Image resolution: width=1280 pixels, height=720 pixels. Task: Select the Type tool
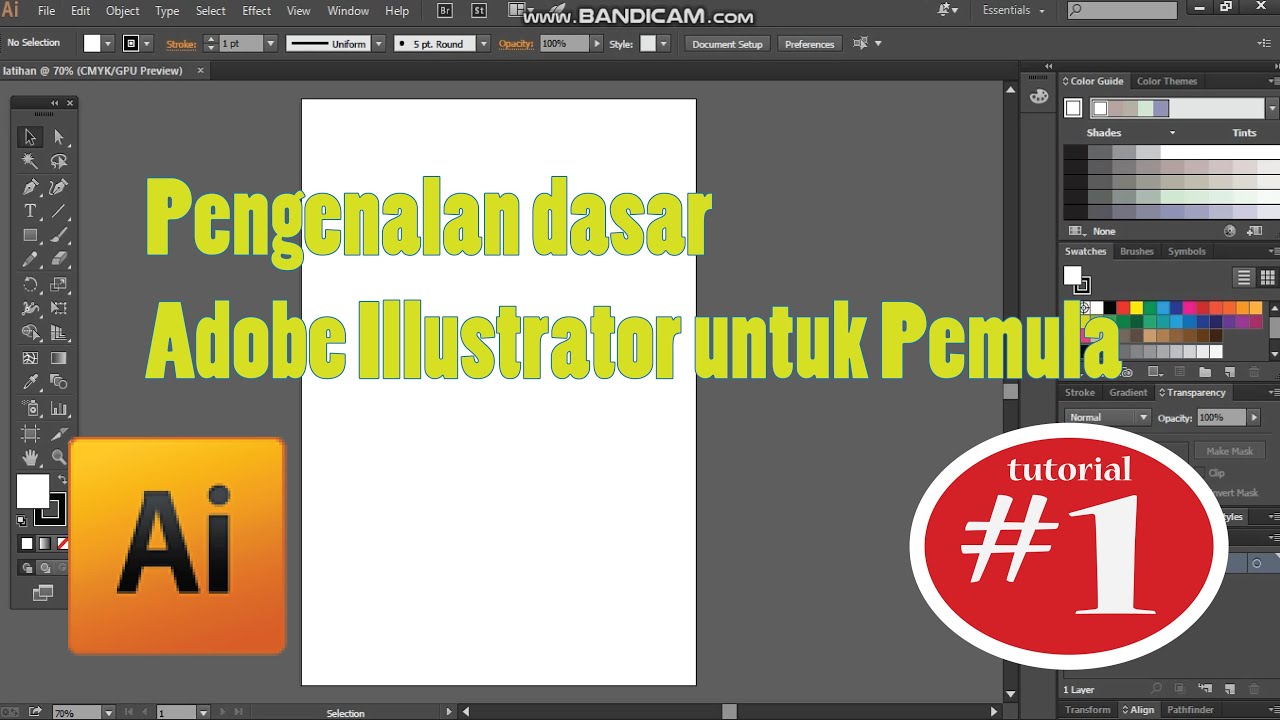pyautogui.click(x=31, y=211)
